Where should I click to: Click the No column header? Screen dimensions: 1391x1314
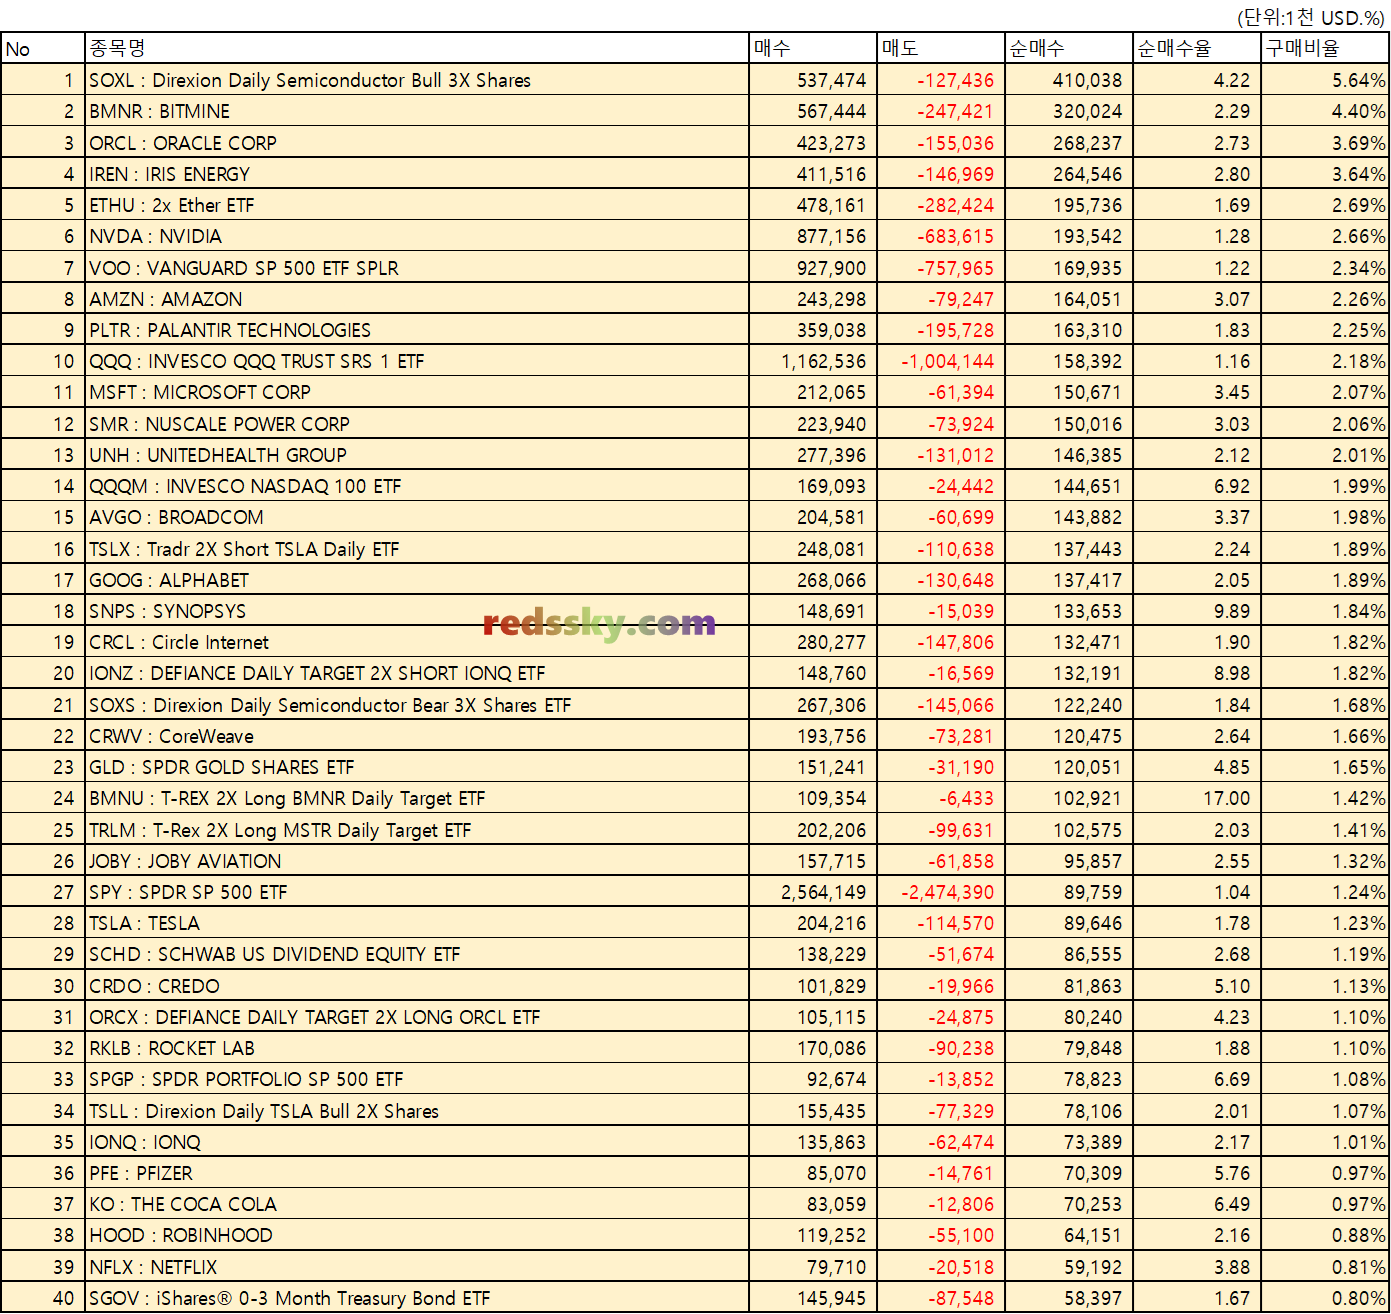pos(43,48)
